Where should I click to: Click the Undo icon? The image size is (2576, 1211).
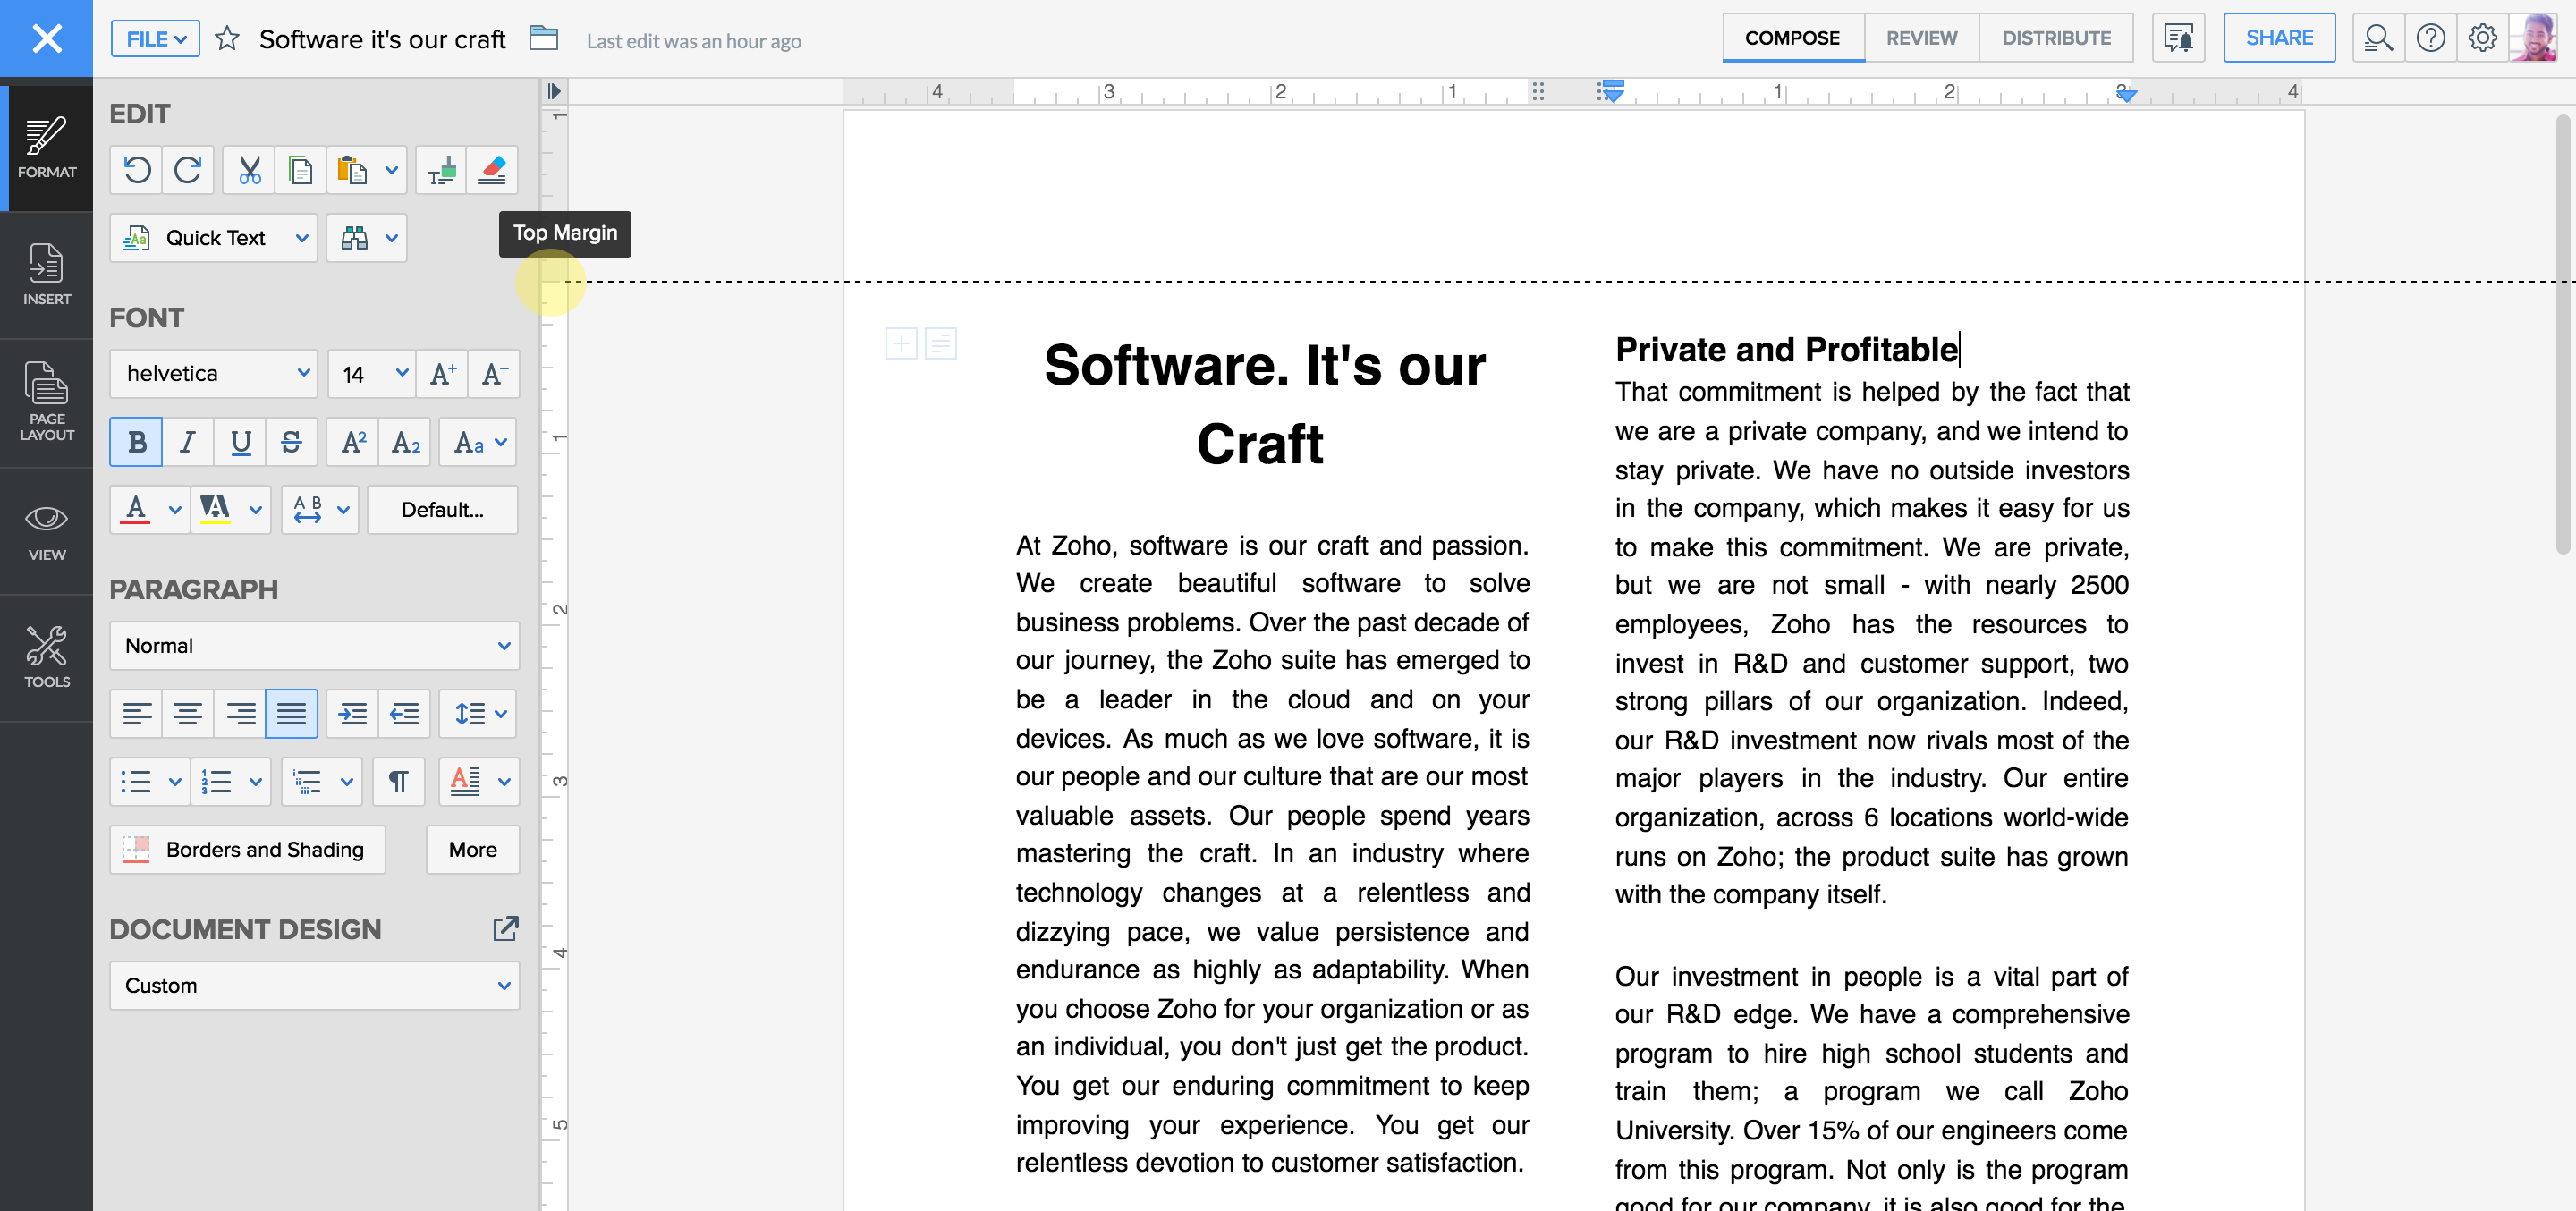(x=137, y=170)
